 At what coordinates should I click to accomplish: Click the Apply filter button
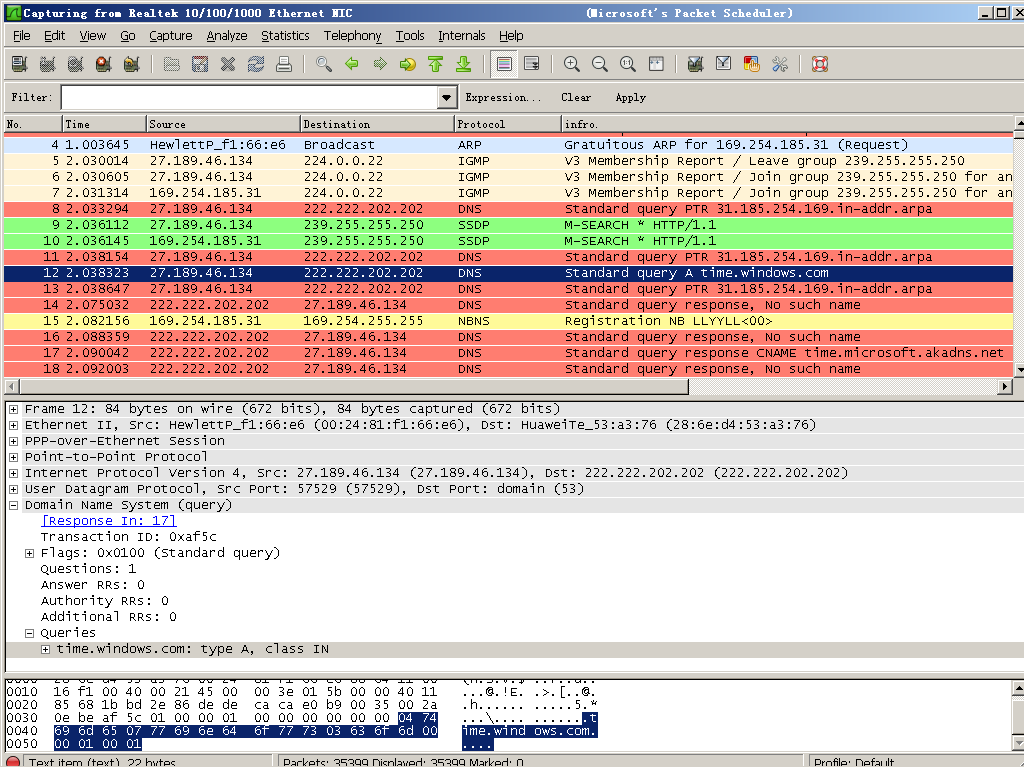coord(630,97)
